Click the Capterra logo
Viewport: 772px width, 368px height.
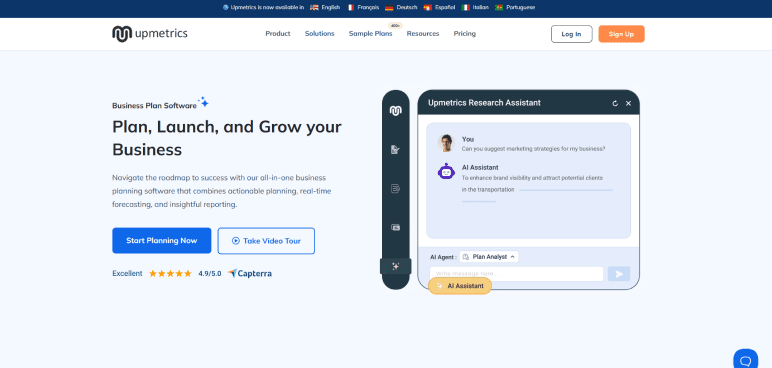coord(250,273)
